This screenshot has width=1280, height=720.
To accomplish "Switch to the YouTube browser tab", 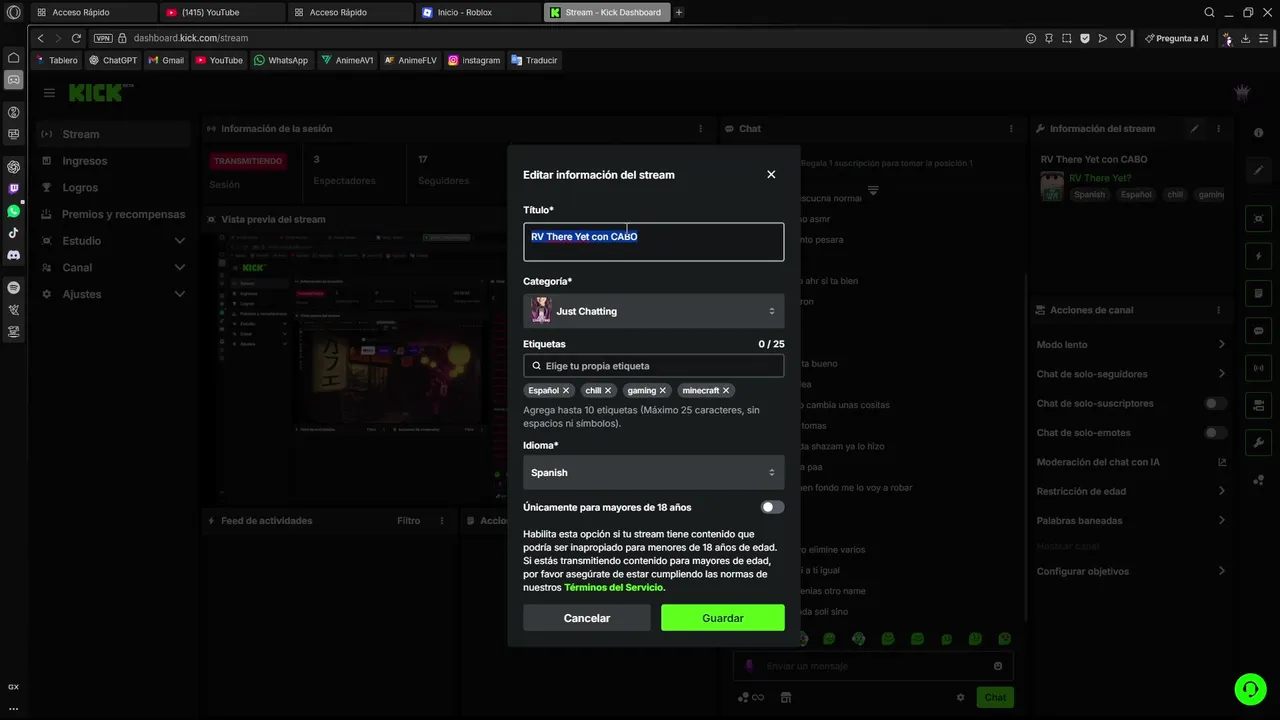I will pos(222,13).
